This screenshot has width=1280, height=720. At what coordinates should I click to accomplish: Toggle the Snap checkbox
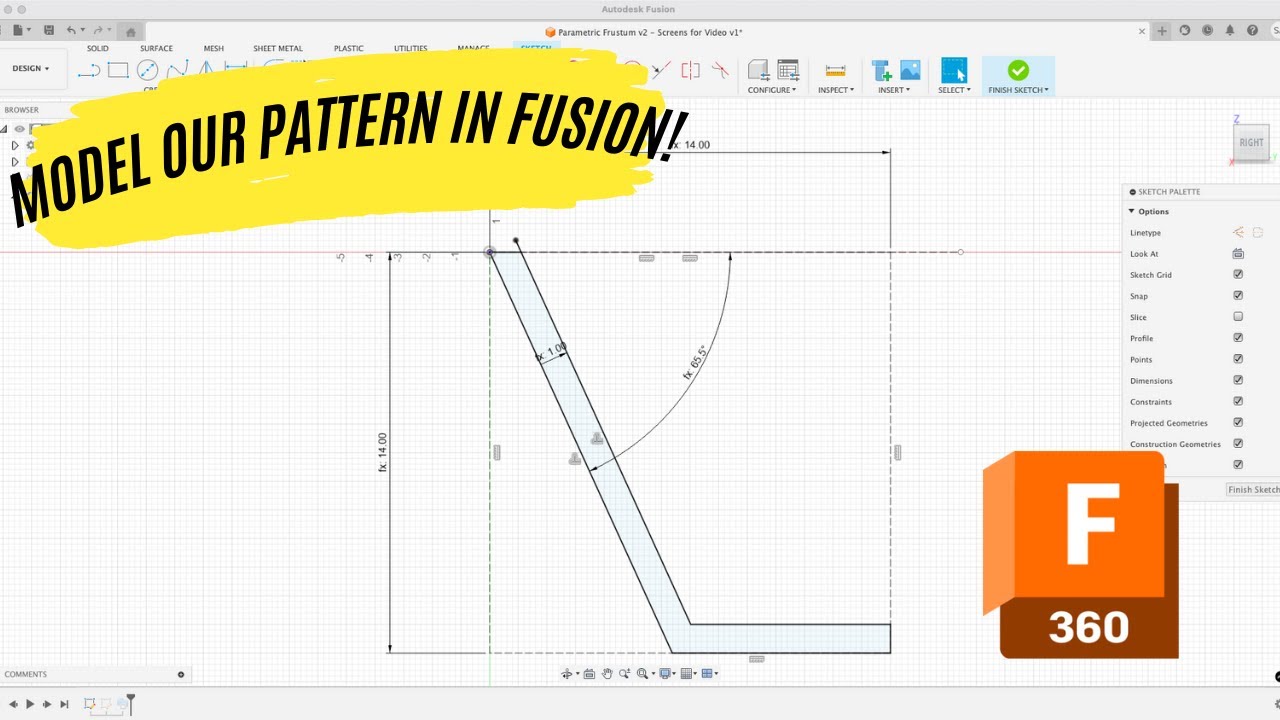1238,296
